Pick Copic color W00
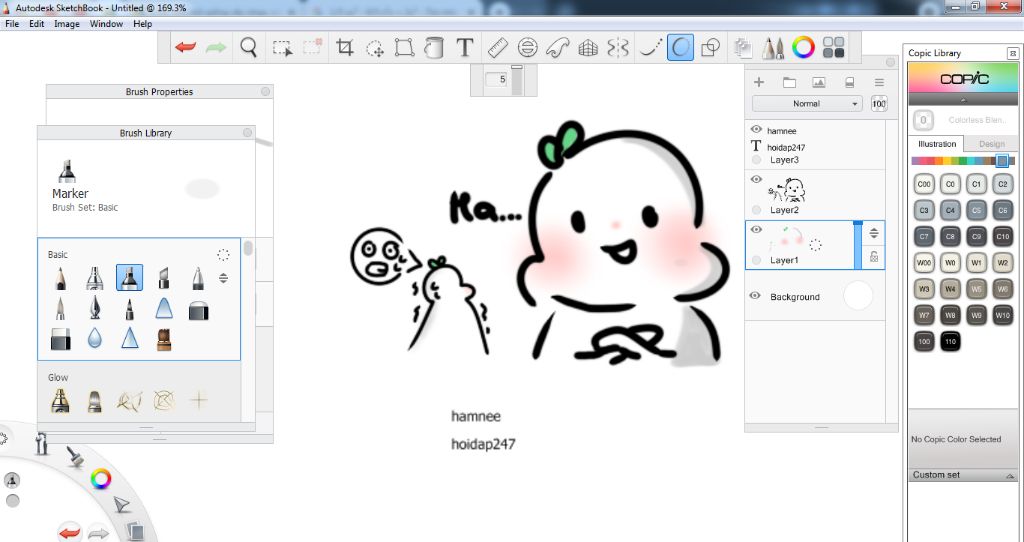 point(923,263)
